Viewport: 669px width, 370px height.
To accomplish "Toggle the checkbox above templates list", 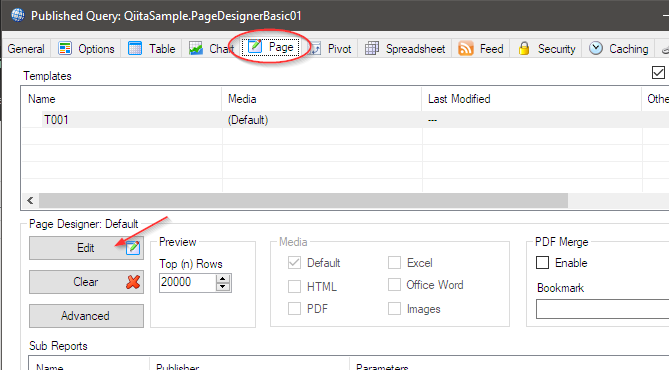I will 658,73.
